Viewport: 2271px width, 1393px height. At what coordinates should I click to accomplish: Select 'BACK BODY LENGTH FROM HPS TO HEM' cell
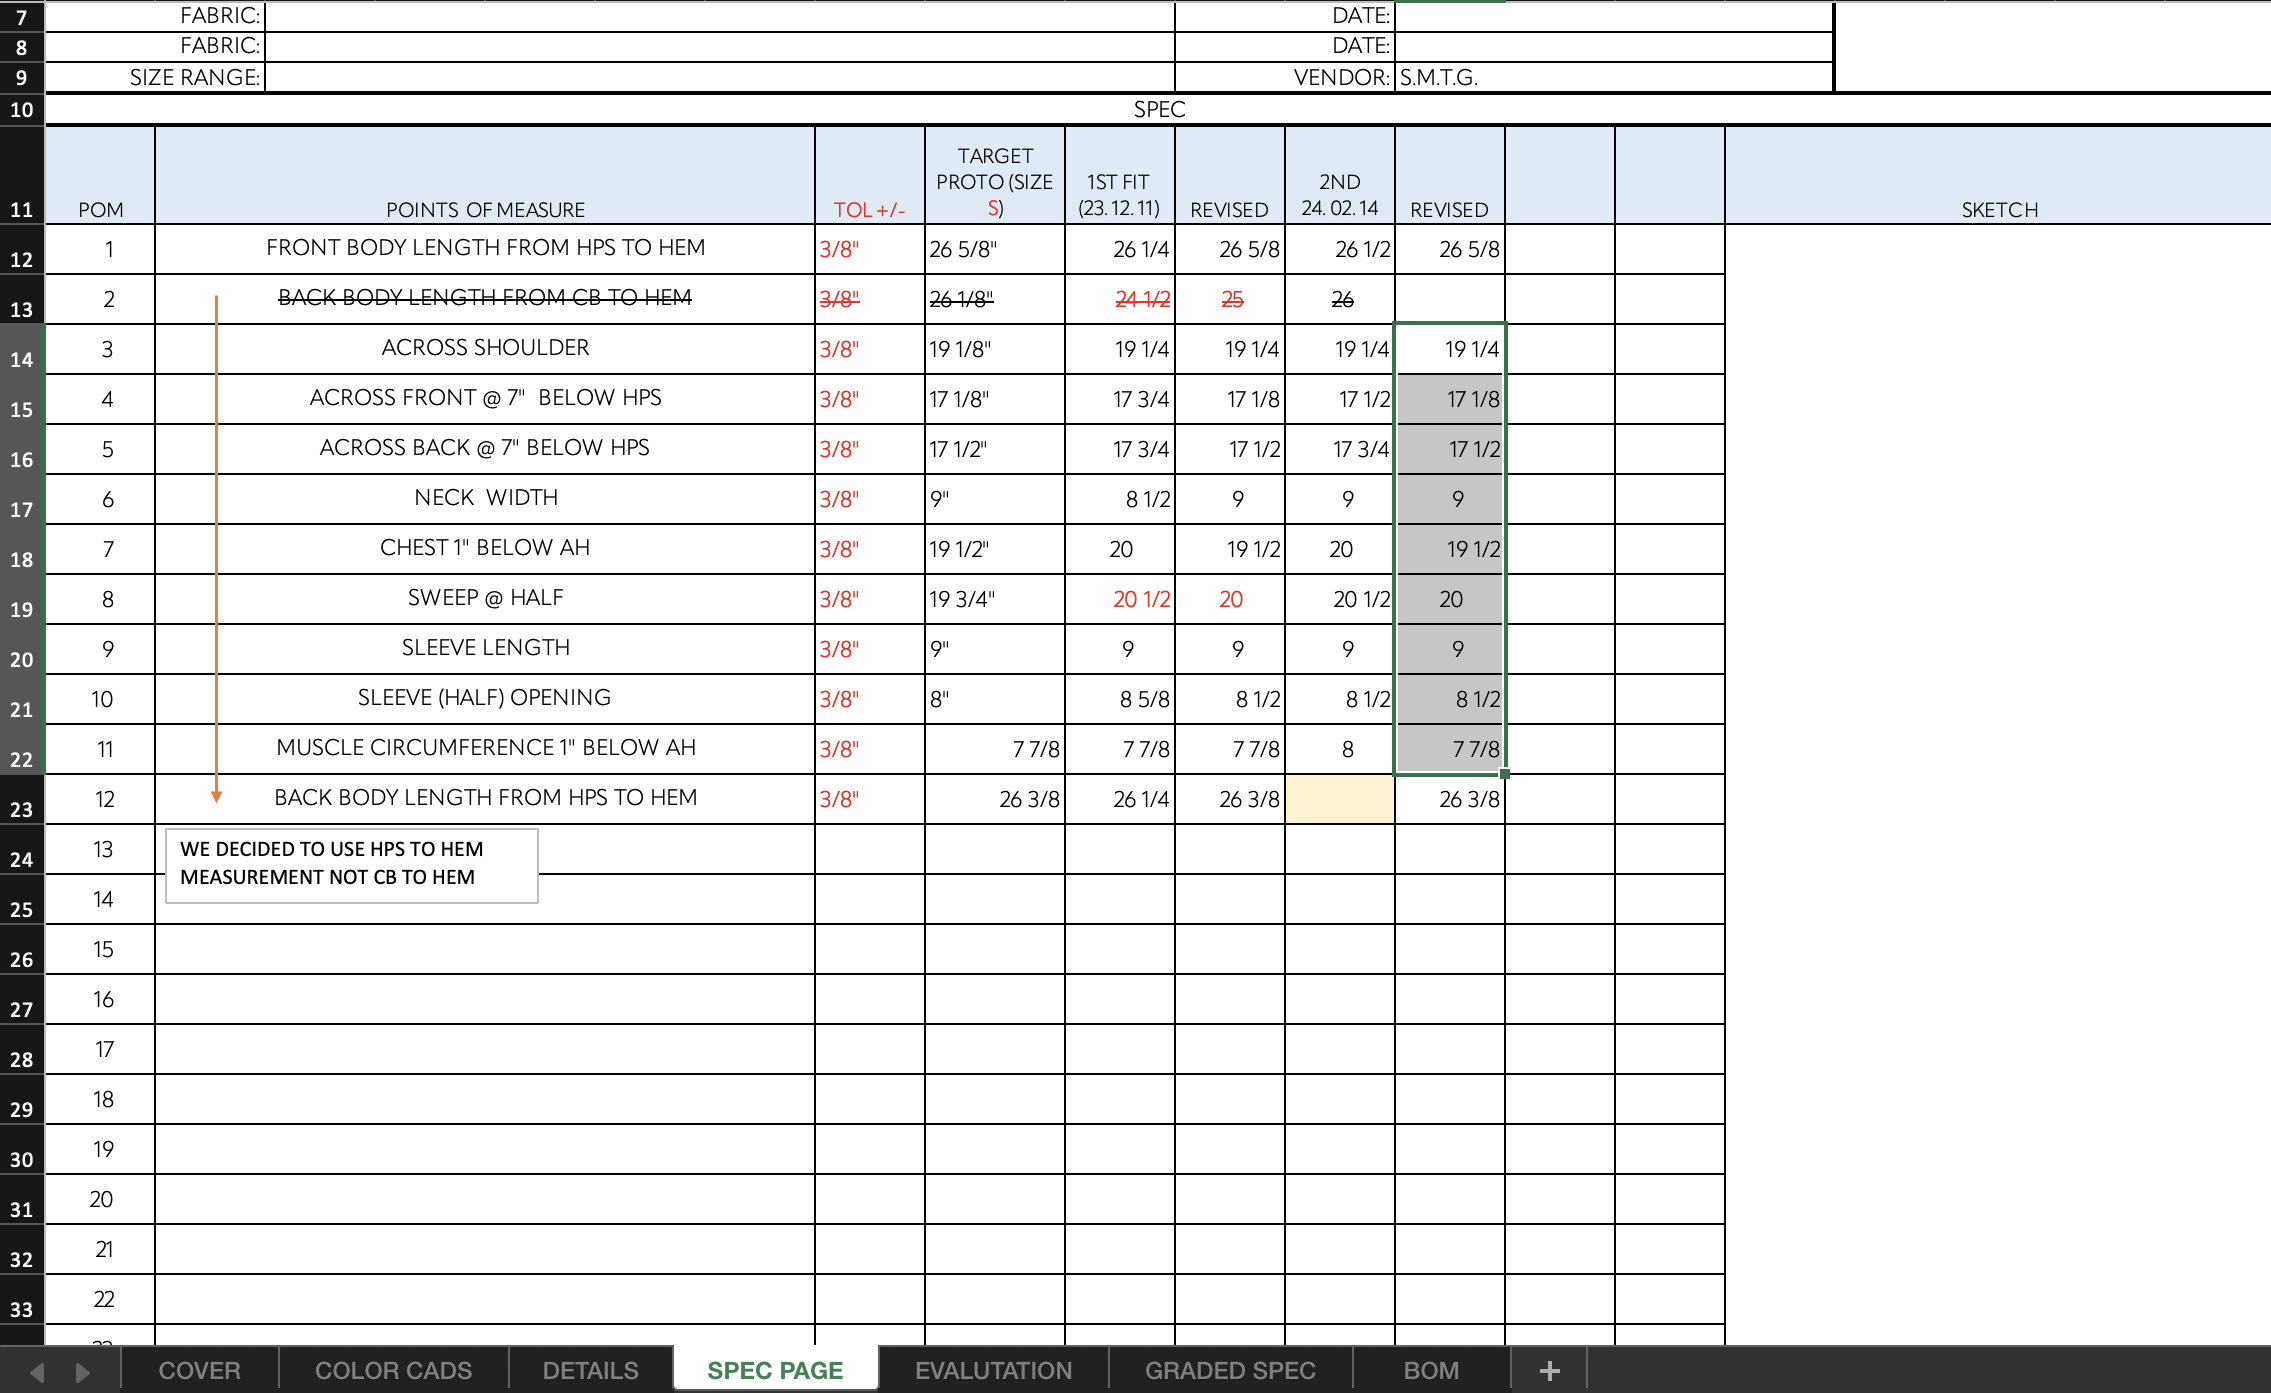point(485,799)
